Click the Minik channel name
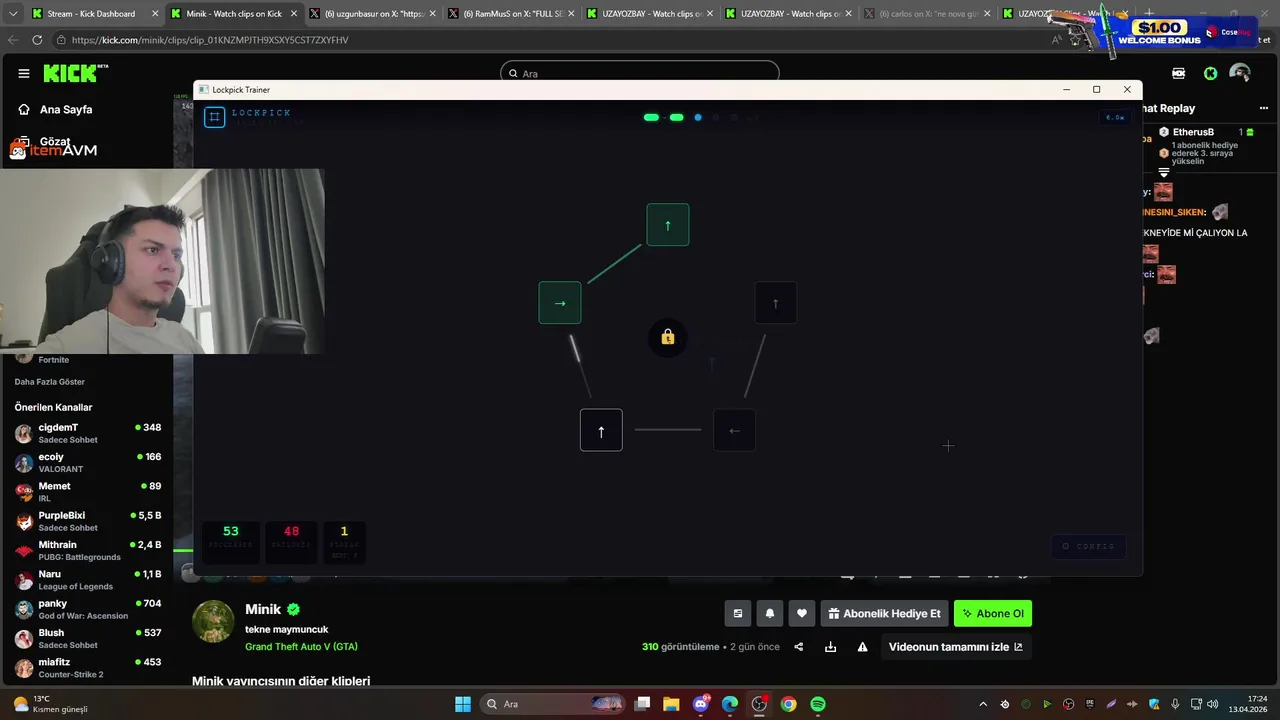Viewport: 1280px width, 720px height. tap(263, 609)
